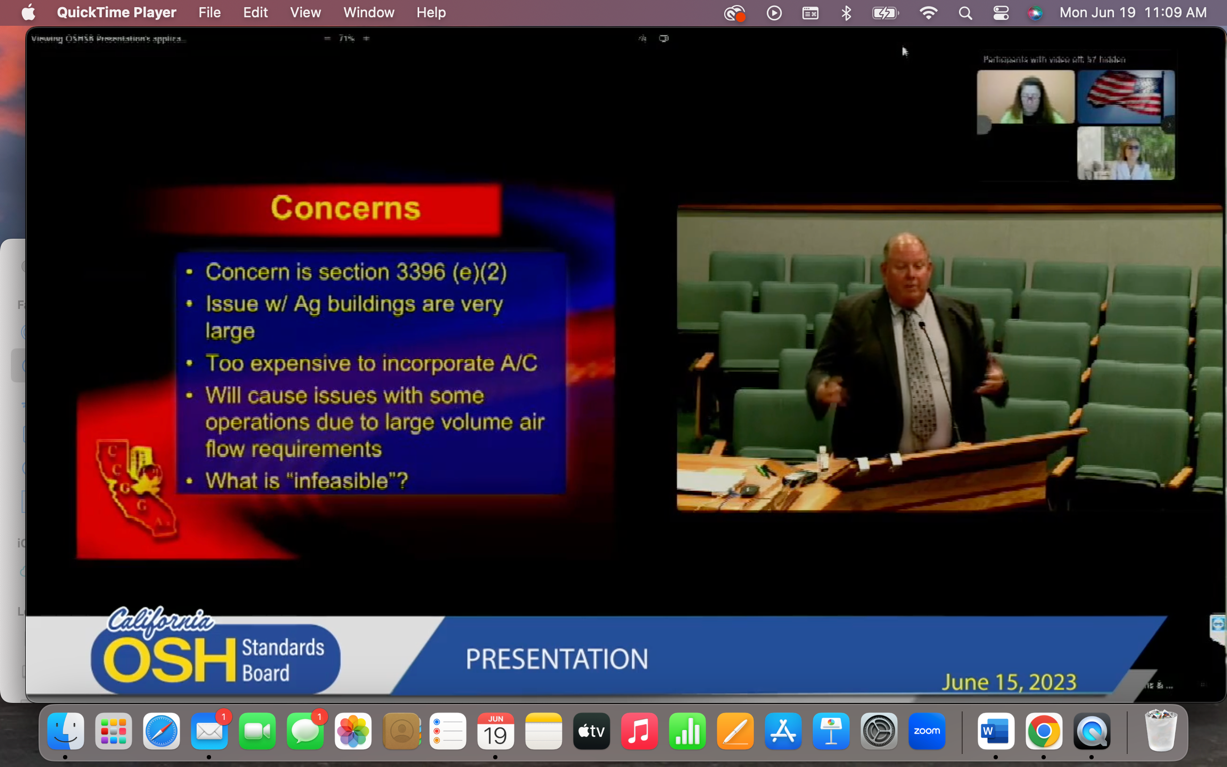Viewport: 1227px width, 767px height.
Task: Click the Wi-Fi status icon
Action: (928, 13)
